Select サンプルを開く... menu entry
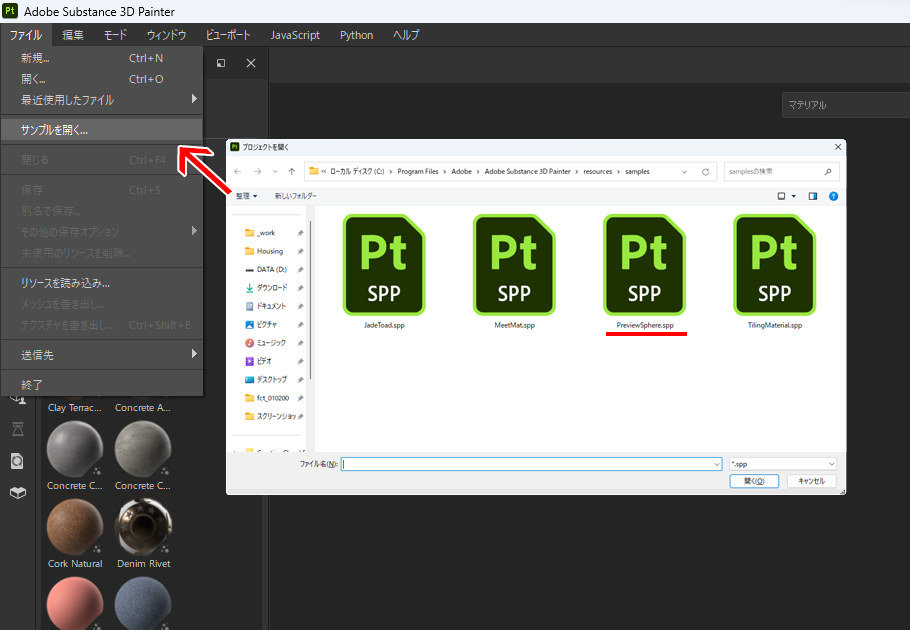The image size is (910, 630). point(102,130)
